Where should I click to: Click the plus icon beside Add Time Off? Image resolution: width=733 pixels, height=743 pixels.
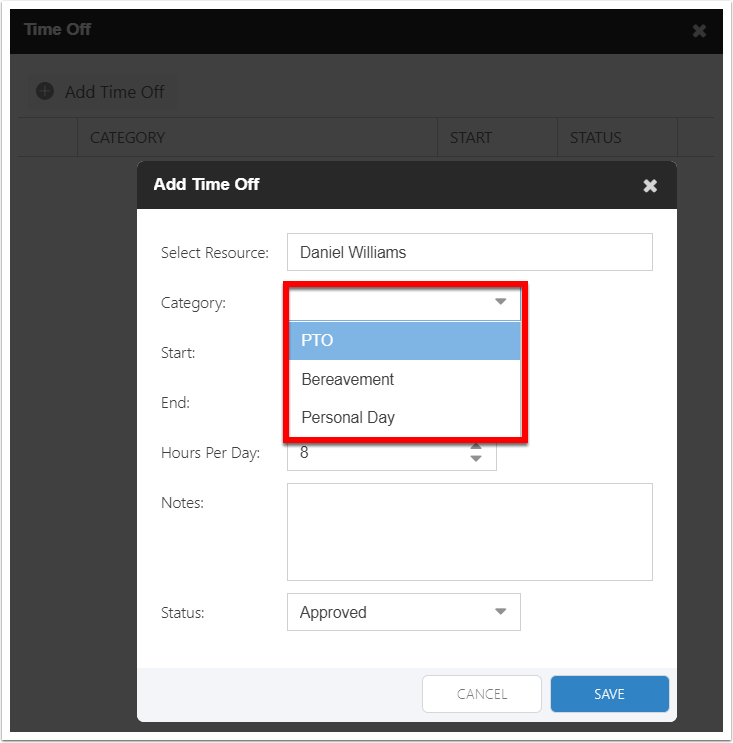click(45, 91)
